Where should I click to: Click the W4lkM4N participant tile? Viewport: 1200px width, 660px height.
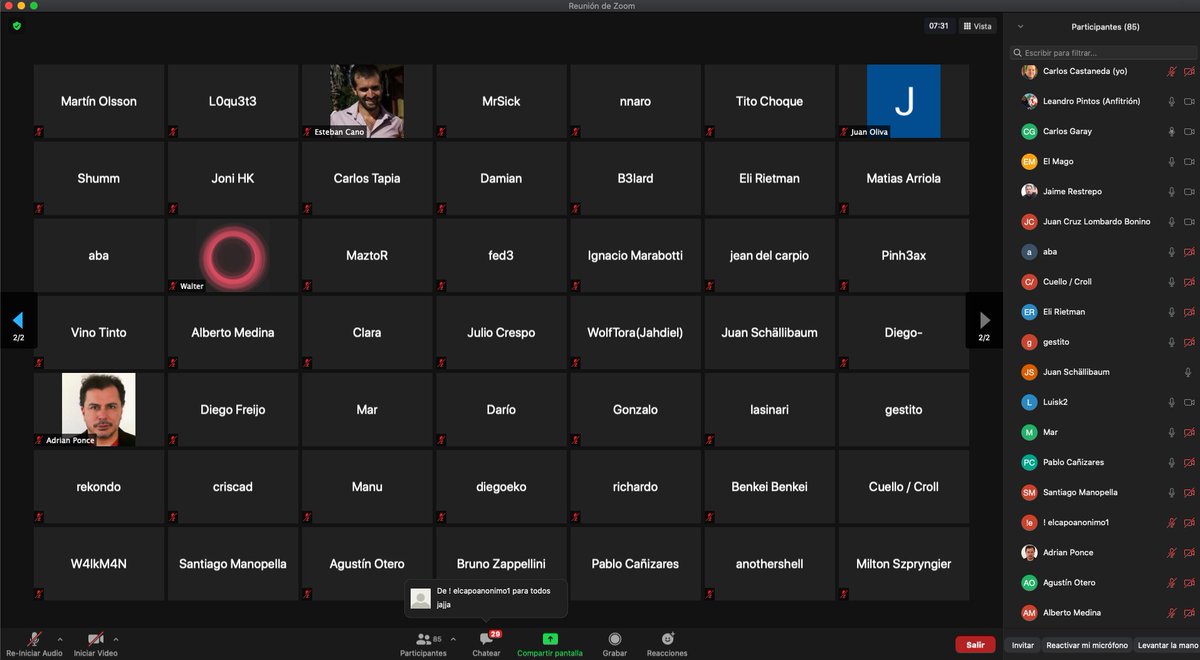(99, 564)
